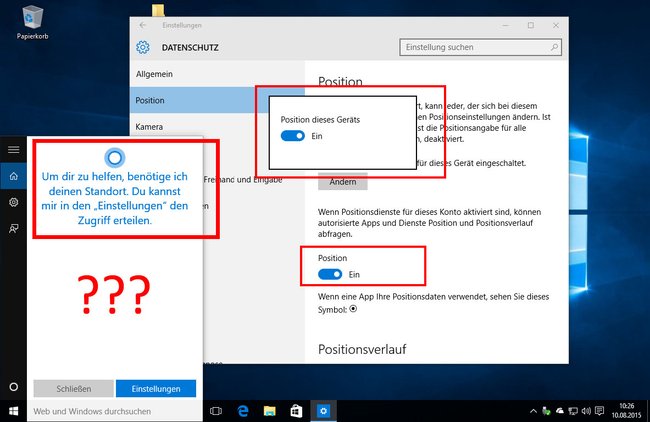Click the Cortana ring logo in message
Viewport: 650px width, 422px height.
115,158
